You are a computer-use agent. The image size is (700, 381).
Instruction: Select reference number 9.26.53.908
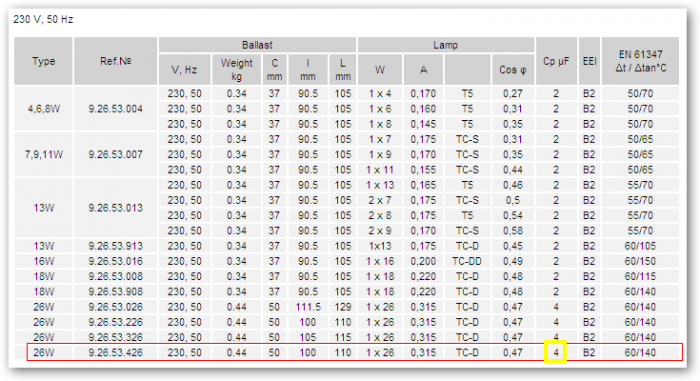pyautogui.click(x=115, y=292)
